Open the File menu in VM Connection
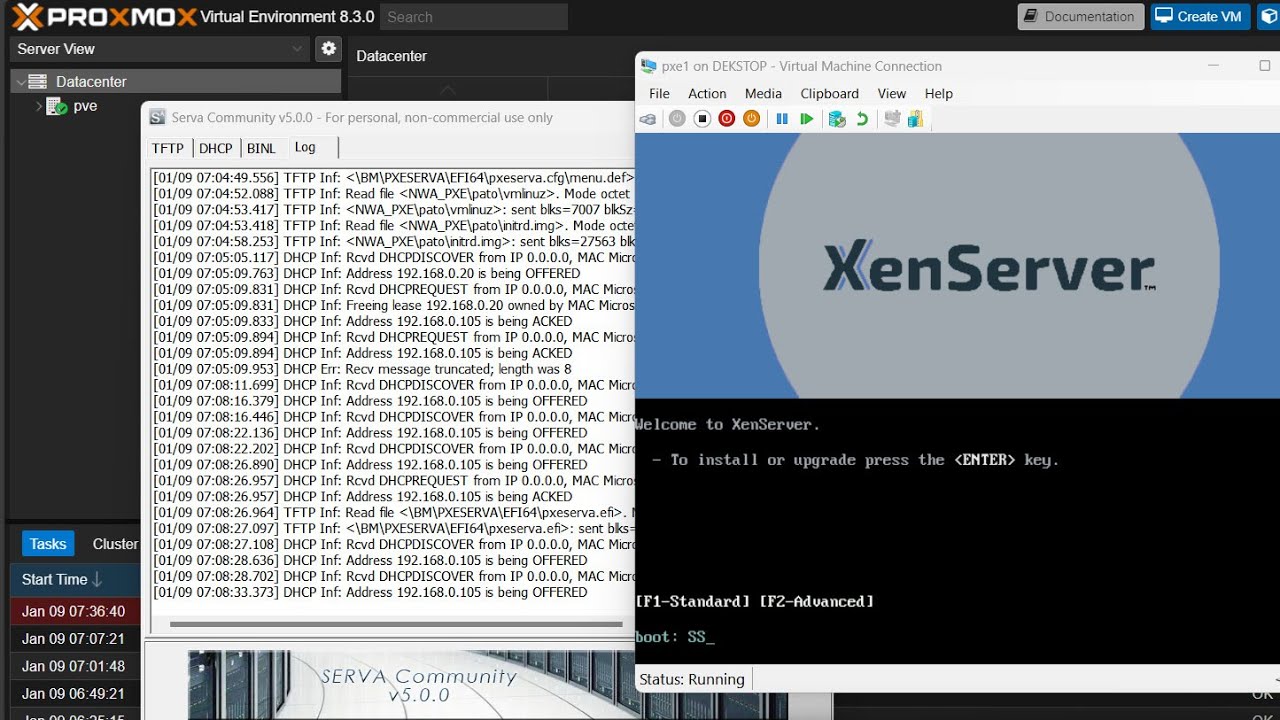The image size is (1280, 720). click(659, 93)
